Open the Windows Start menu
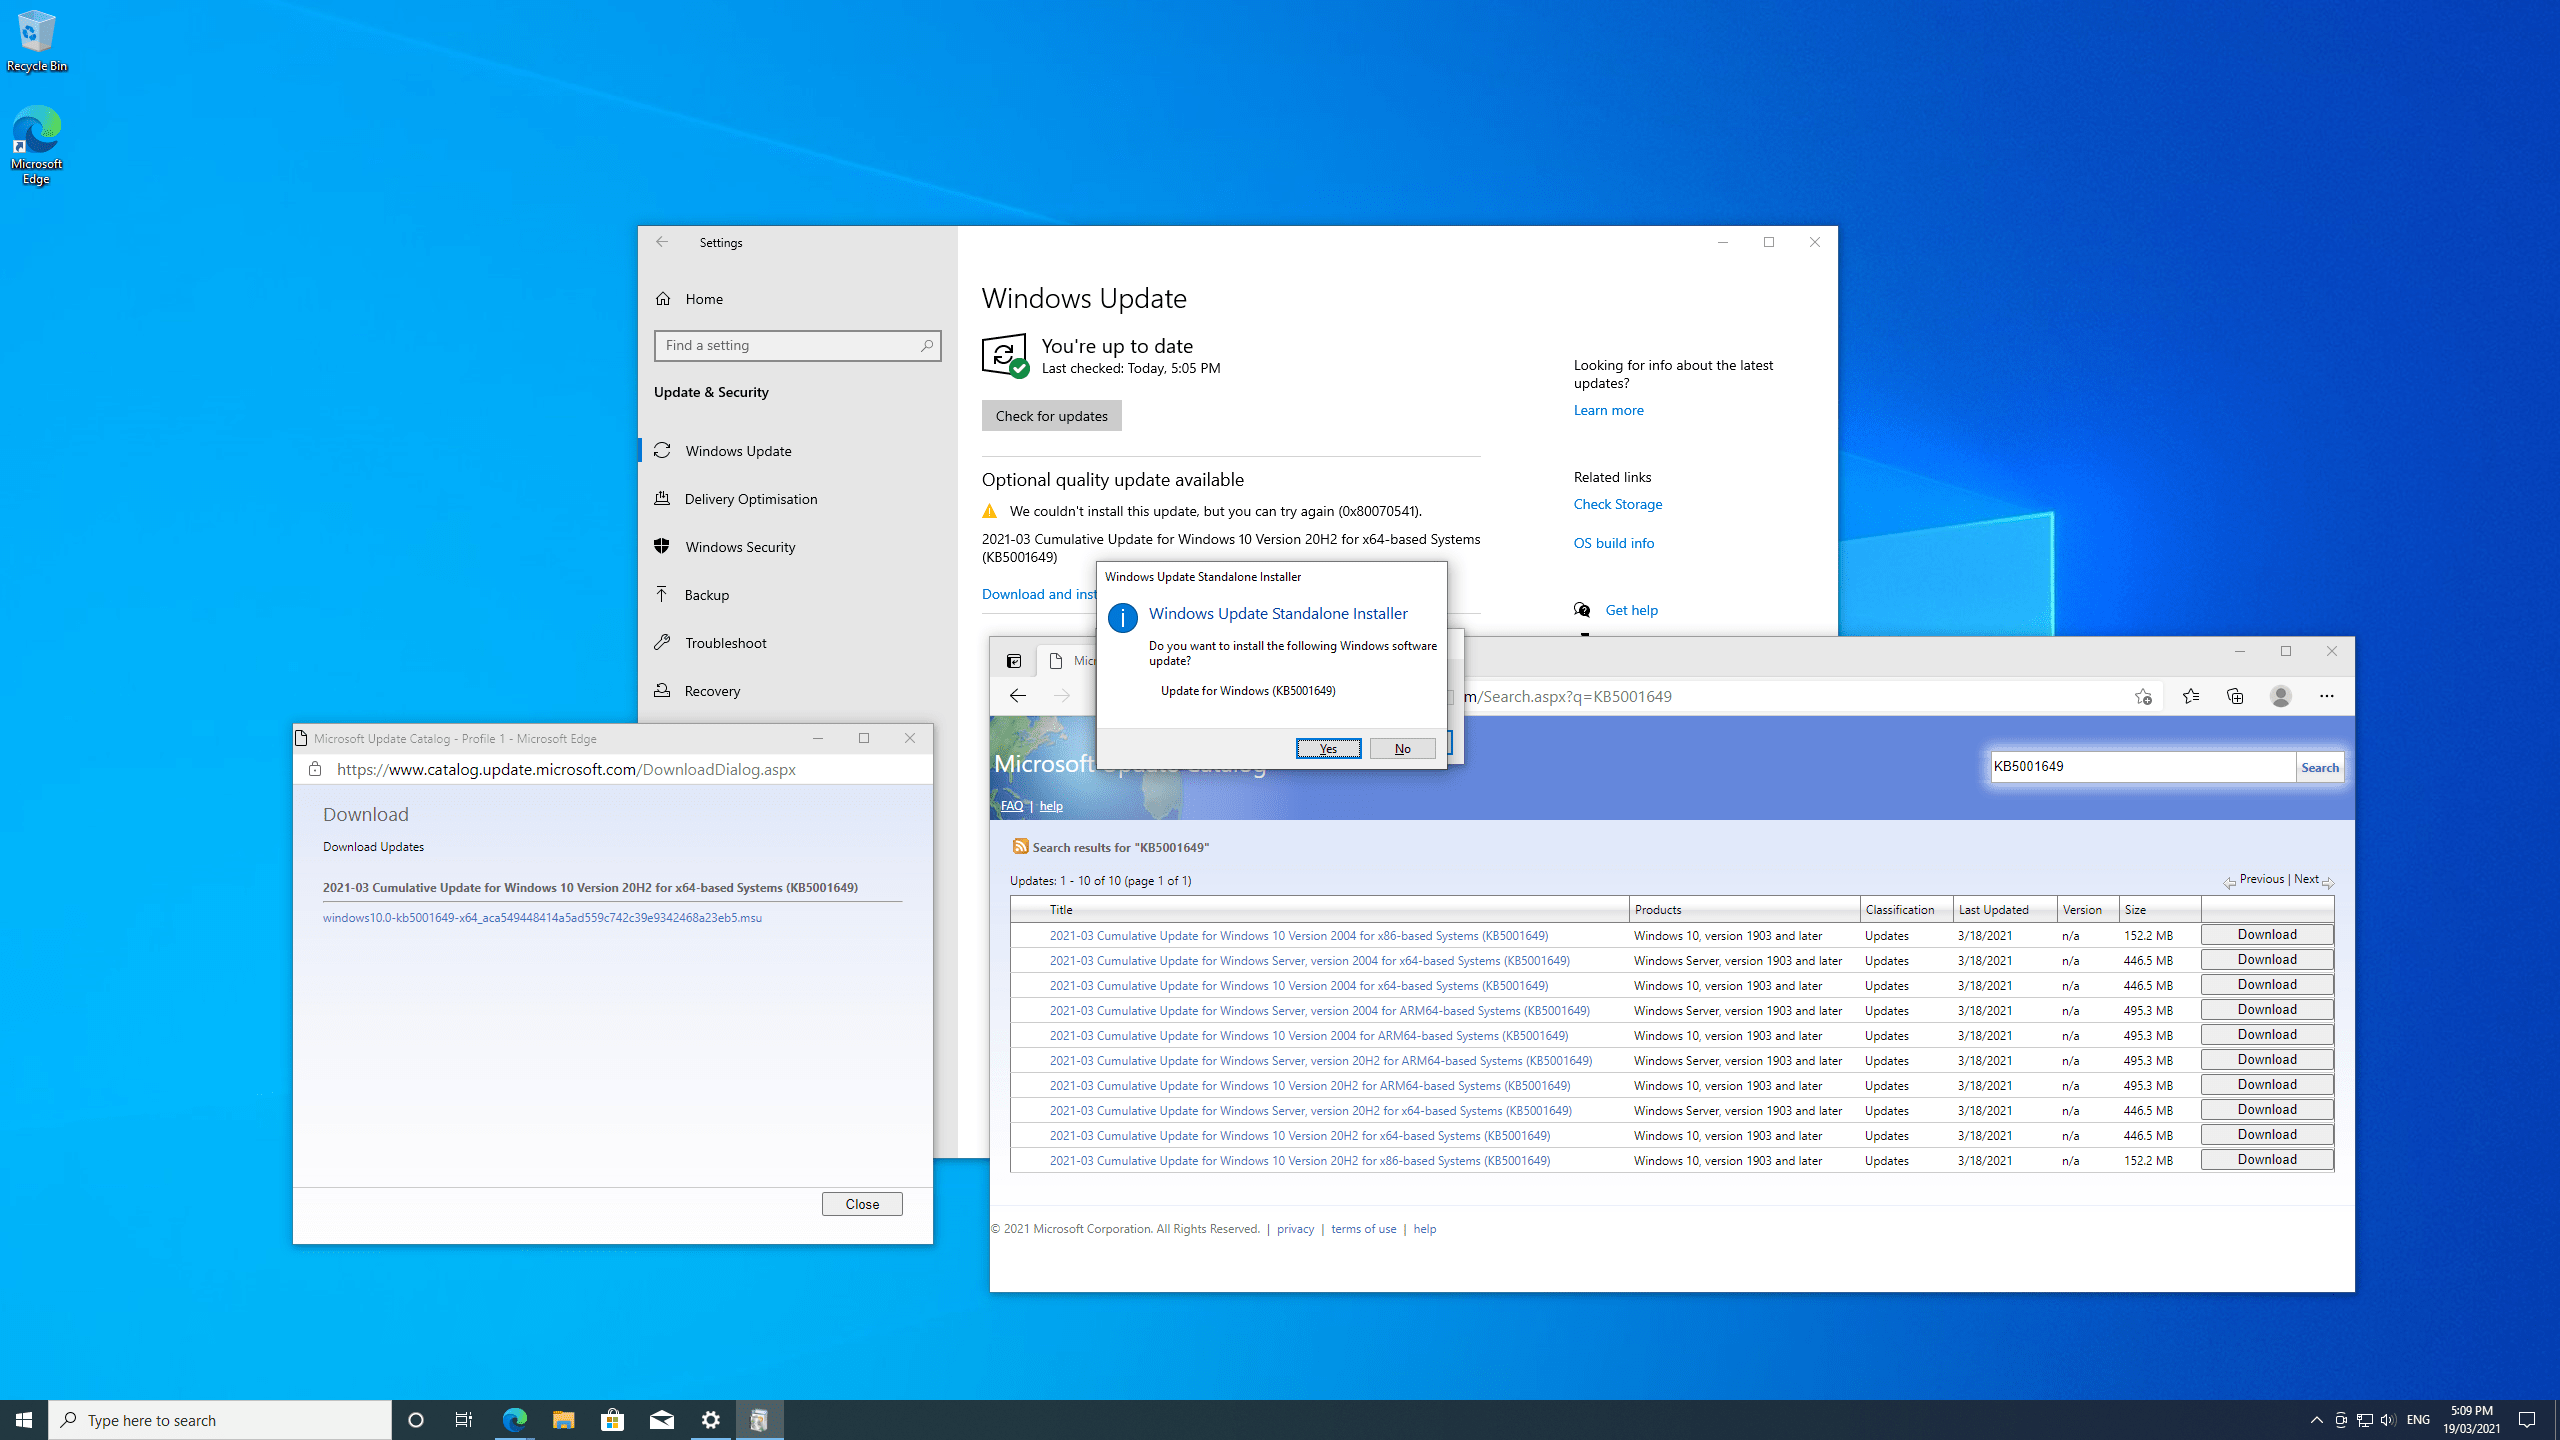Screen dimensions: 2560x1440 [x=24, y=1420]
